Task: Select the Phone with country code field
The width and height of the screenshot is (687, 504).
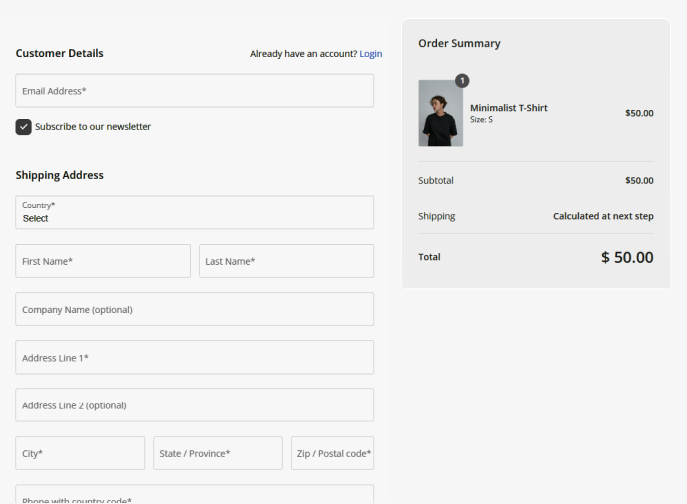Action: [x=194, y=496]
